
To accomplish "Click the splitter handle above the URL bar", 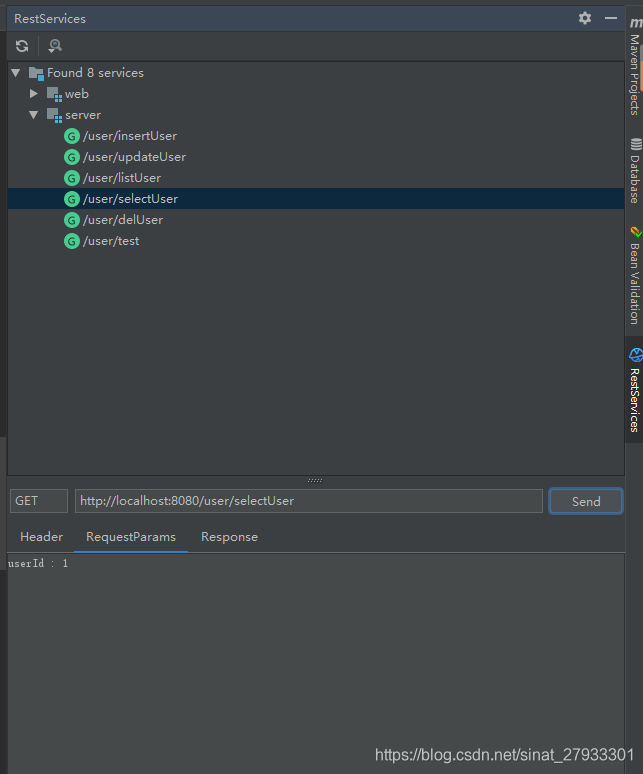I will (x=315, y=480).
